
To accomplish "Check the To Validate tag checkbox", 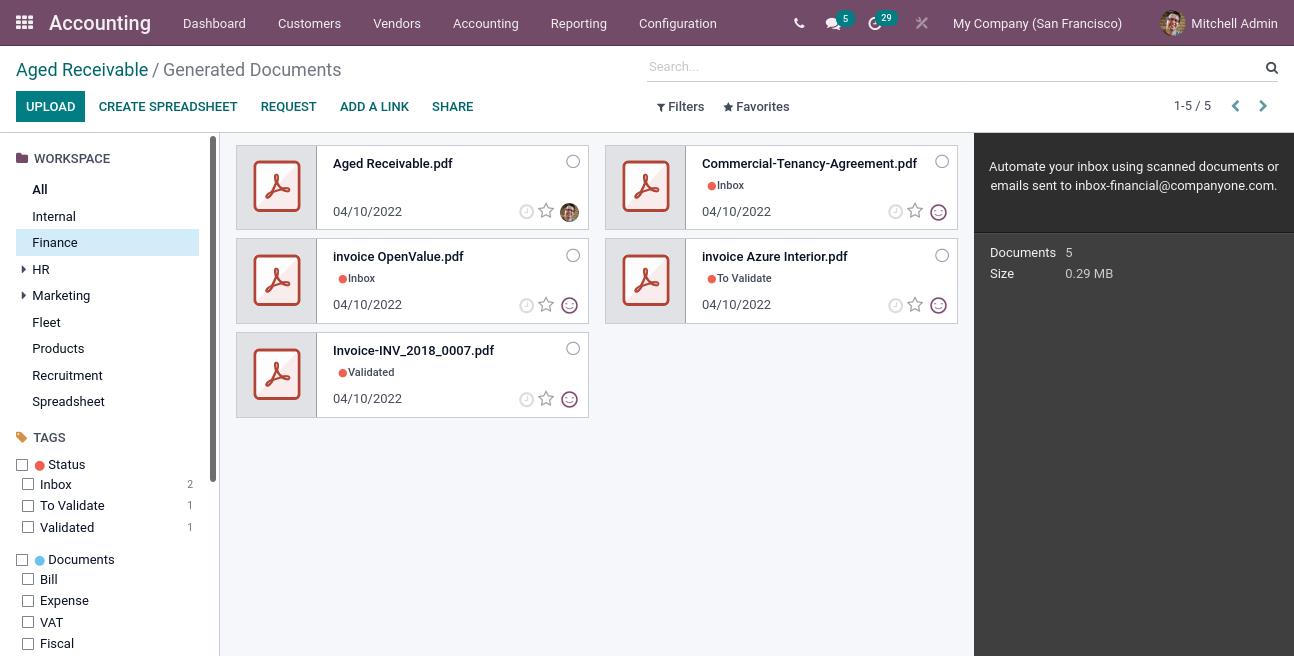I will (x=28, y=506).
